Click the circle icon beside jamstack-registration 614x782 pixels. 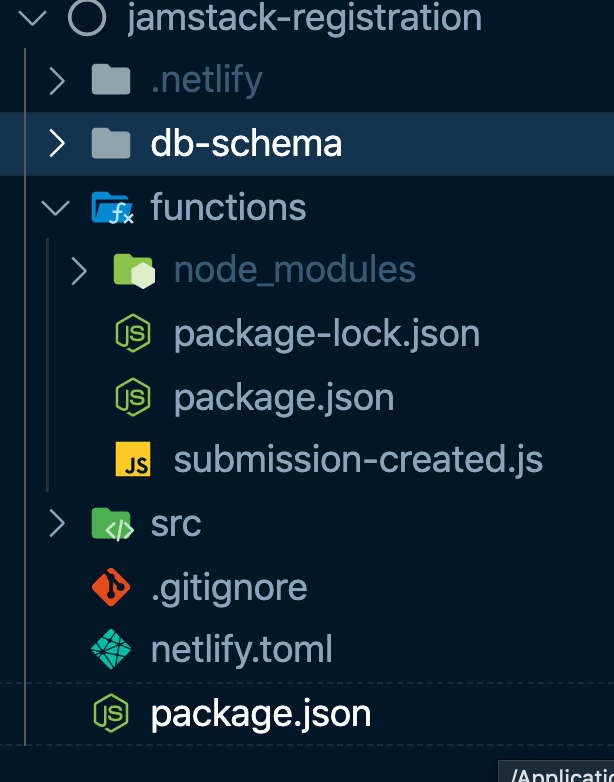87,16
